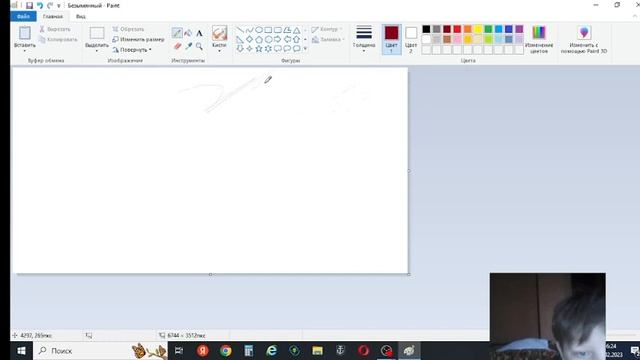Pick the pink color swatch

pyautogui.click(x=457, y=40)
